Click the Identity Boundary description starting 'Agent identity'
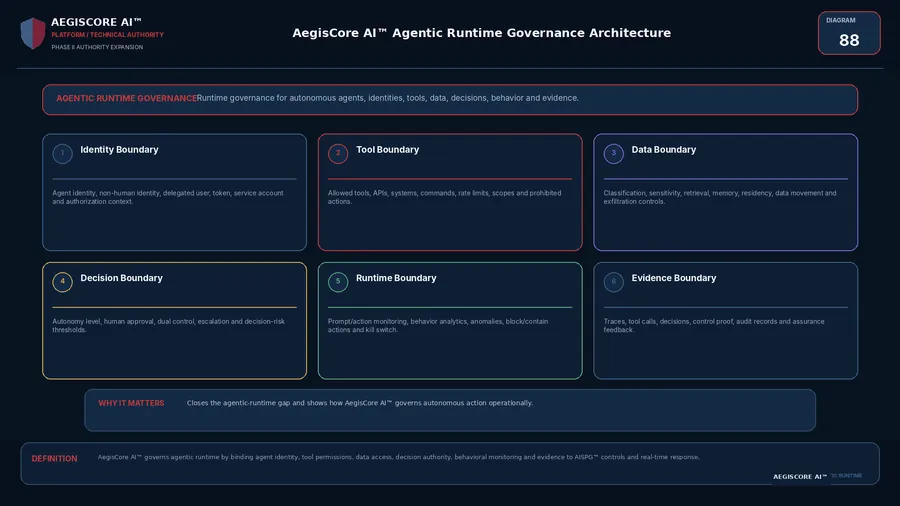Image resolution: width=900 pixels, height=506 pixels. coord(168,197)
